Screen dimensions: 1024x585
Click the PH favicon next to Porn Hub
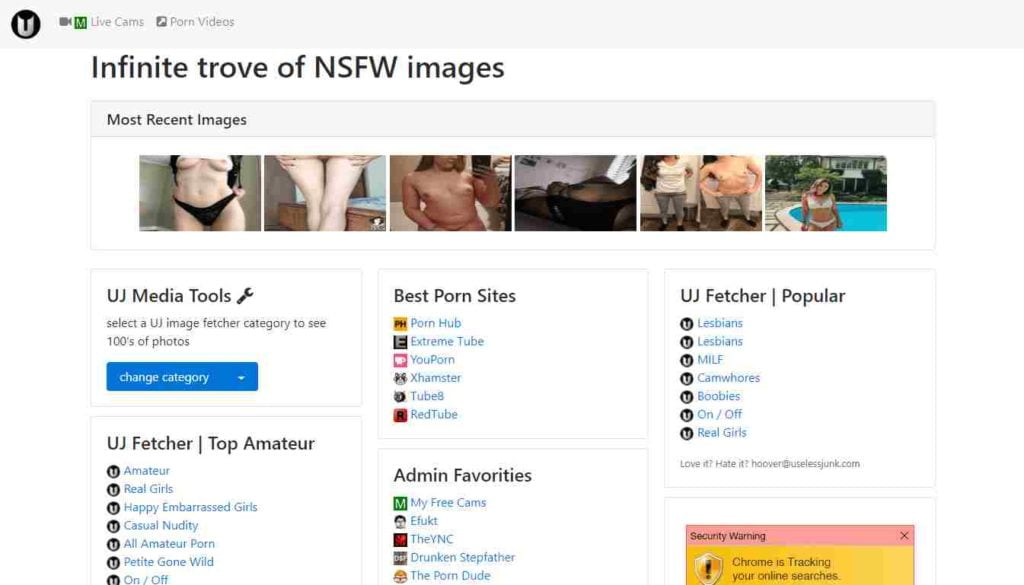400,323
